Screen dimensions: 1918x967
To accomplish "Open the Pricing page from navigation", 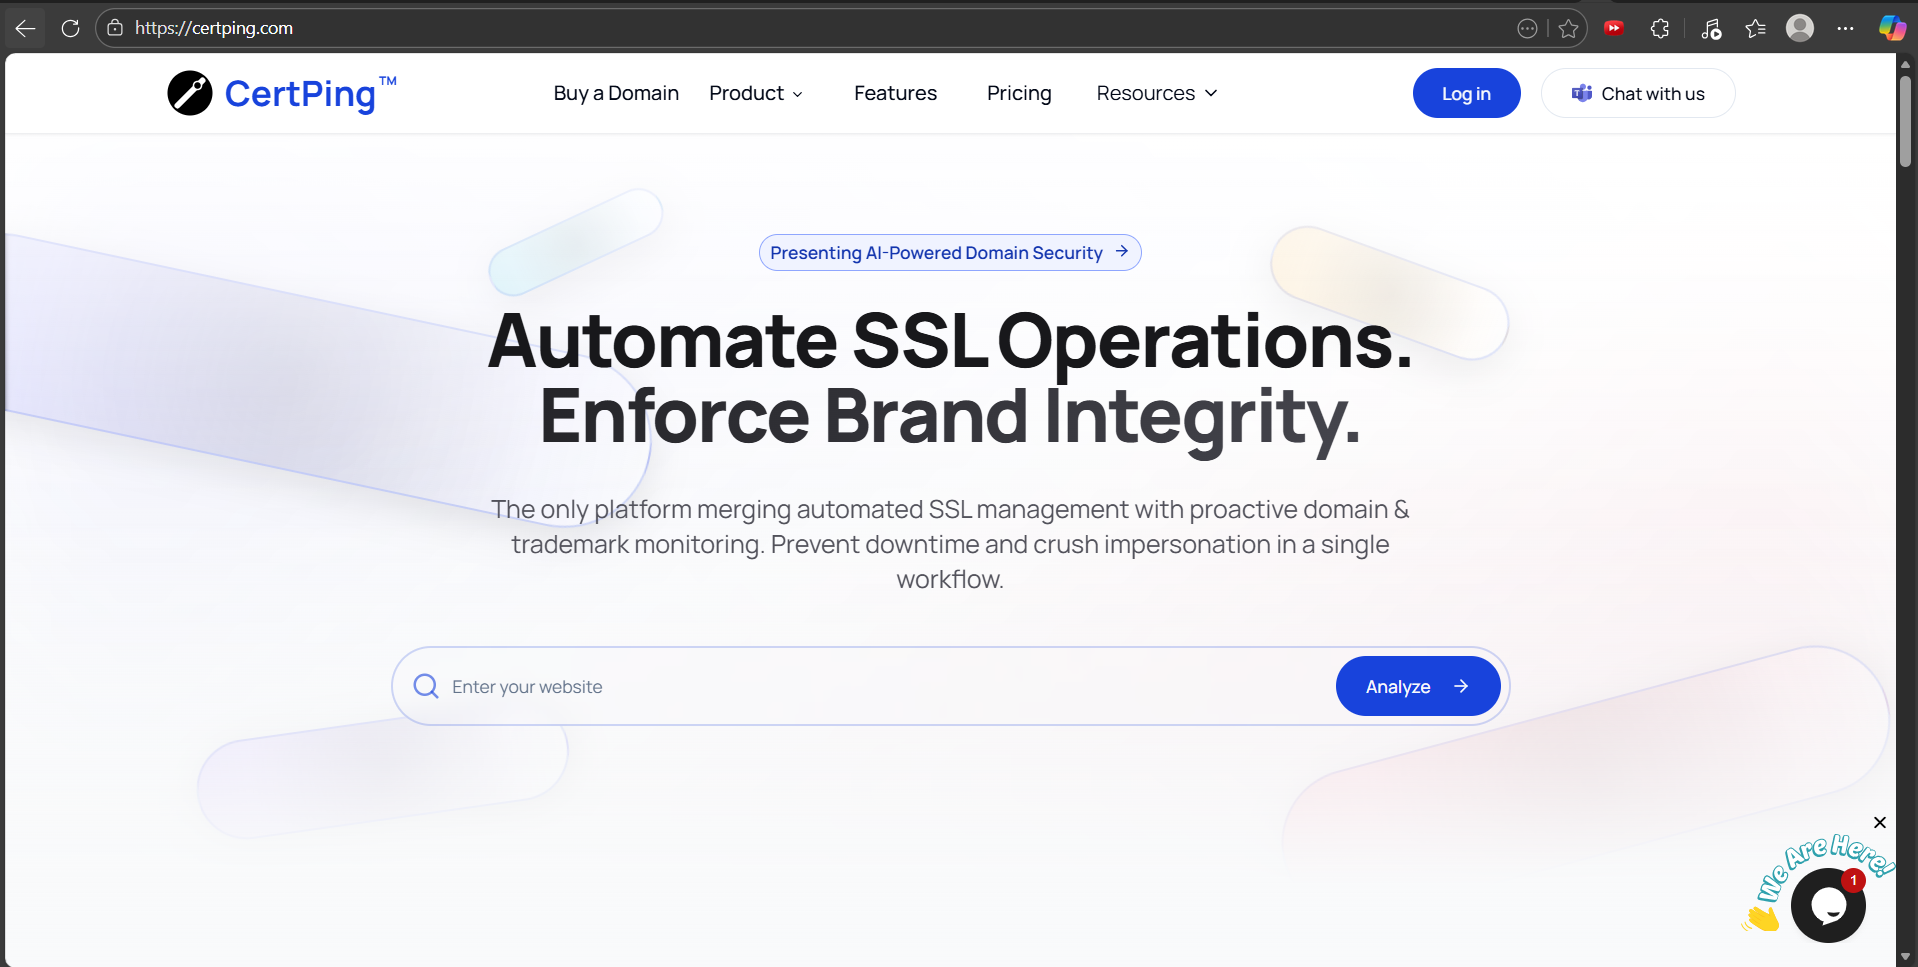I will pos(1019,93).
